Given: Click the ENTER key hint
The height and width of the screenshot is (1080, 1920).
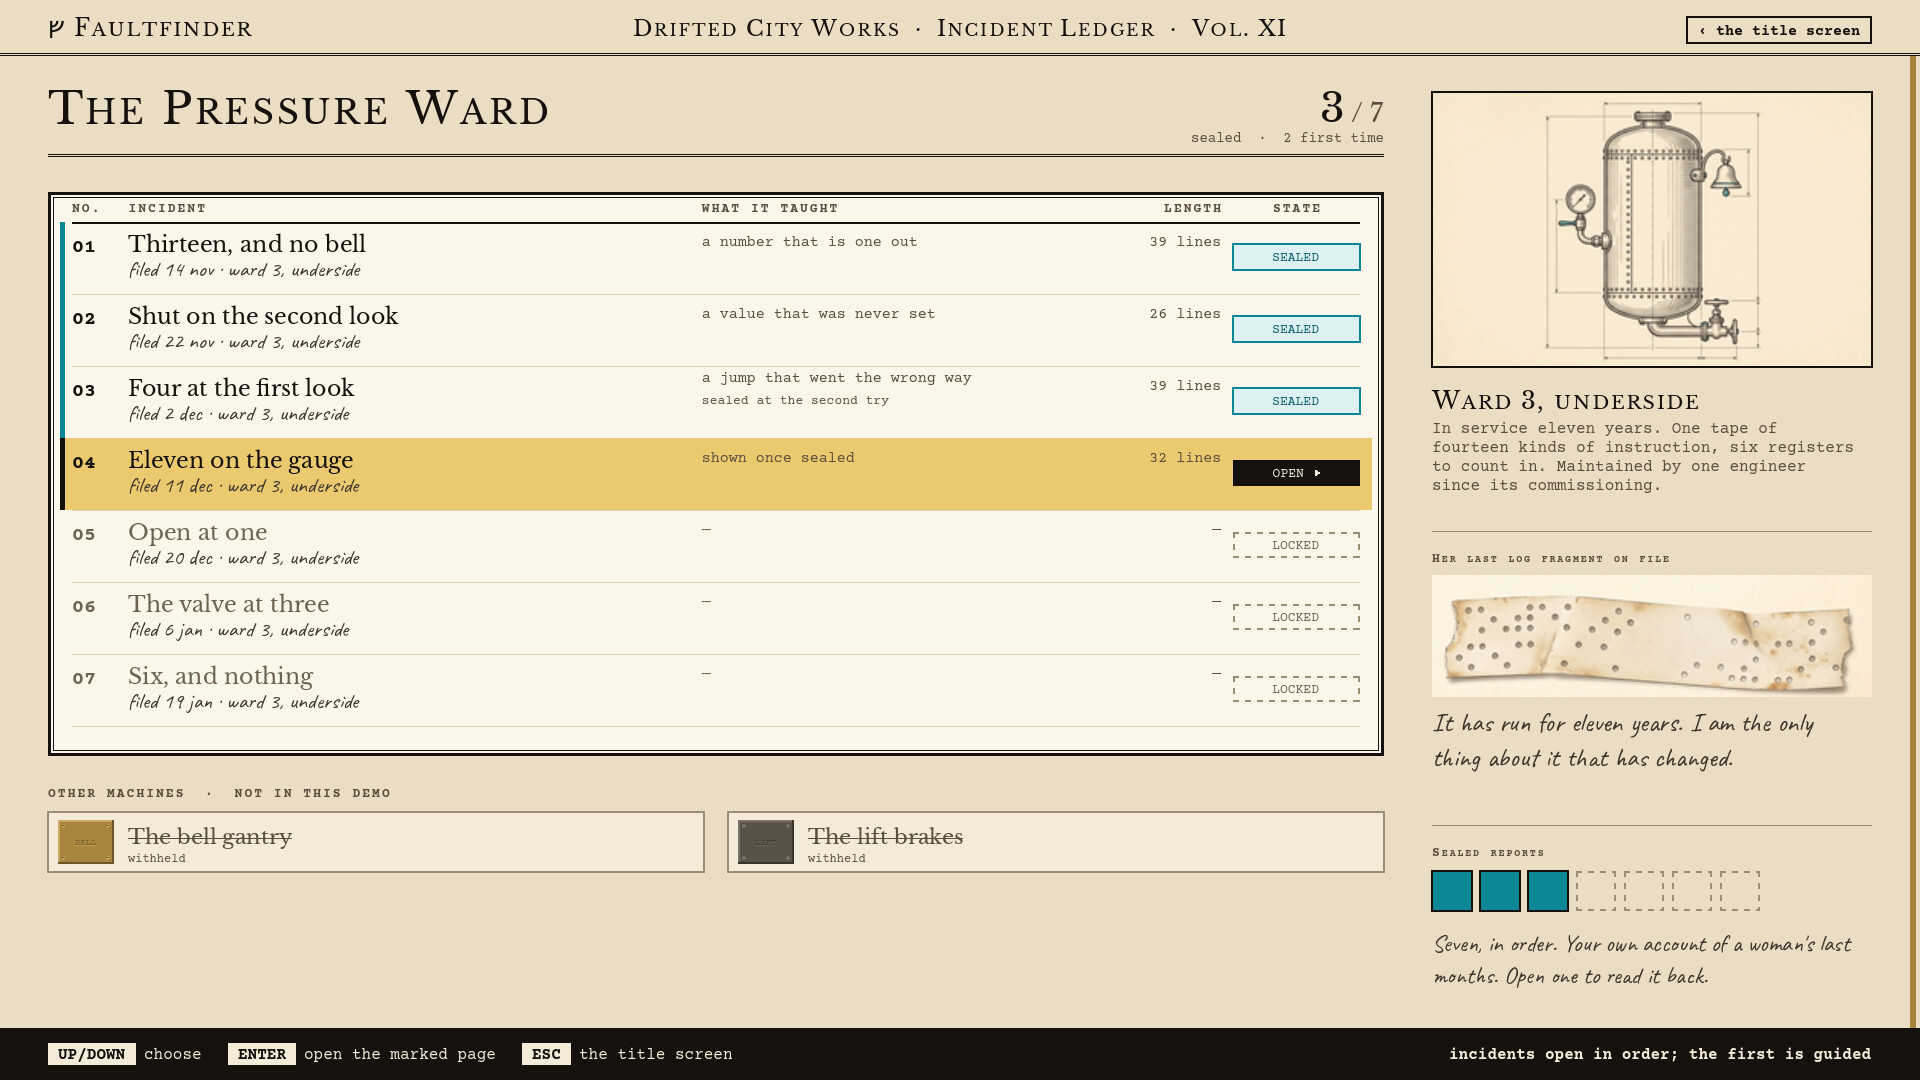Looking at the screenshot, I should pyautogui.click(x=262, y=1054).
